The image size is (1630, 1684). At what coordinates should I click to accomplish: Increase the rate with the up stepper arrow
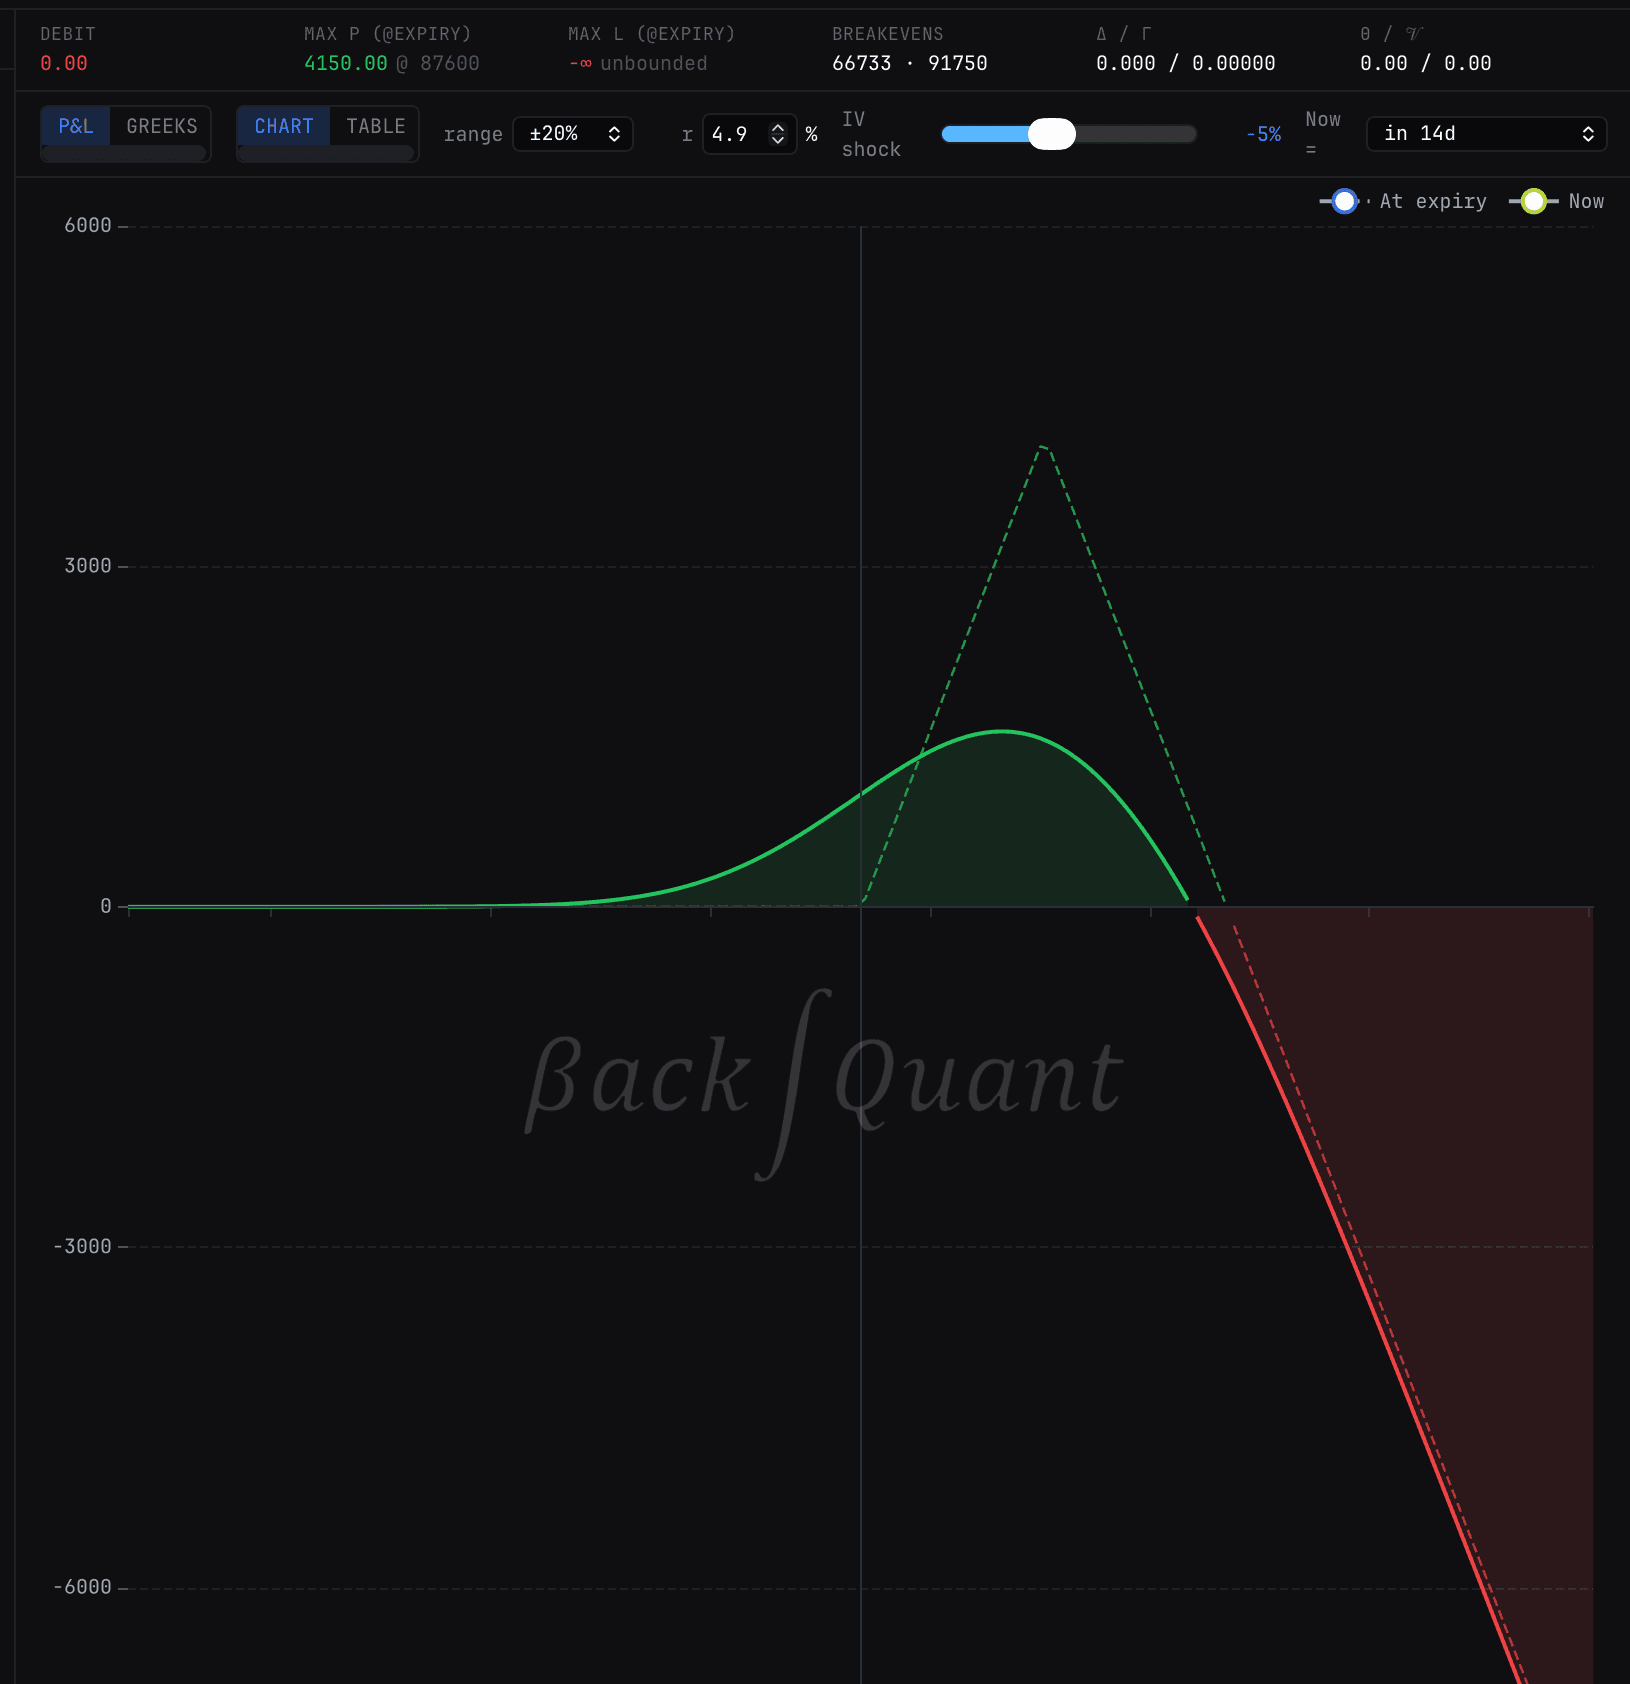pos(778,127)
